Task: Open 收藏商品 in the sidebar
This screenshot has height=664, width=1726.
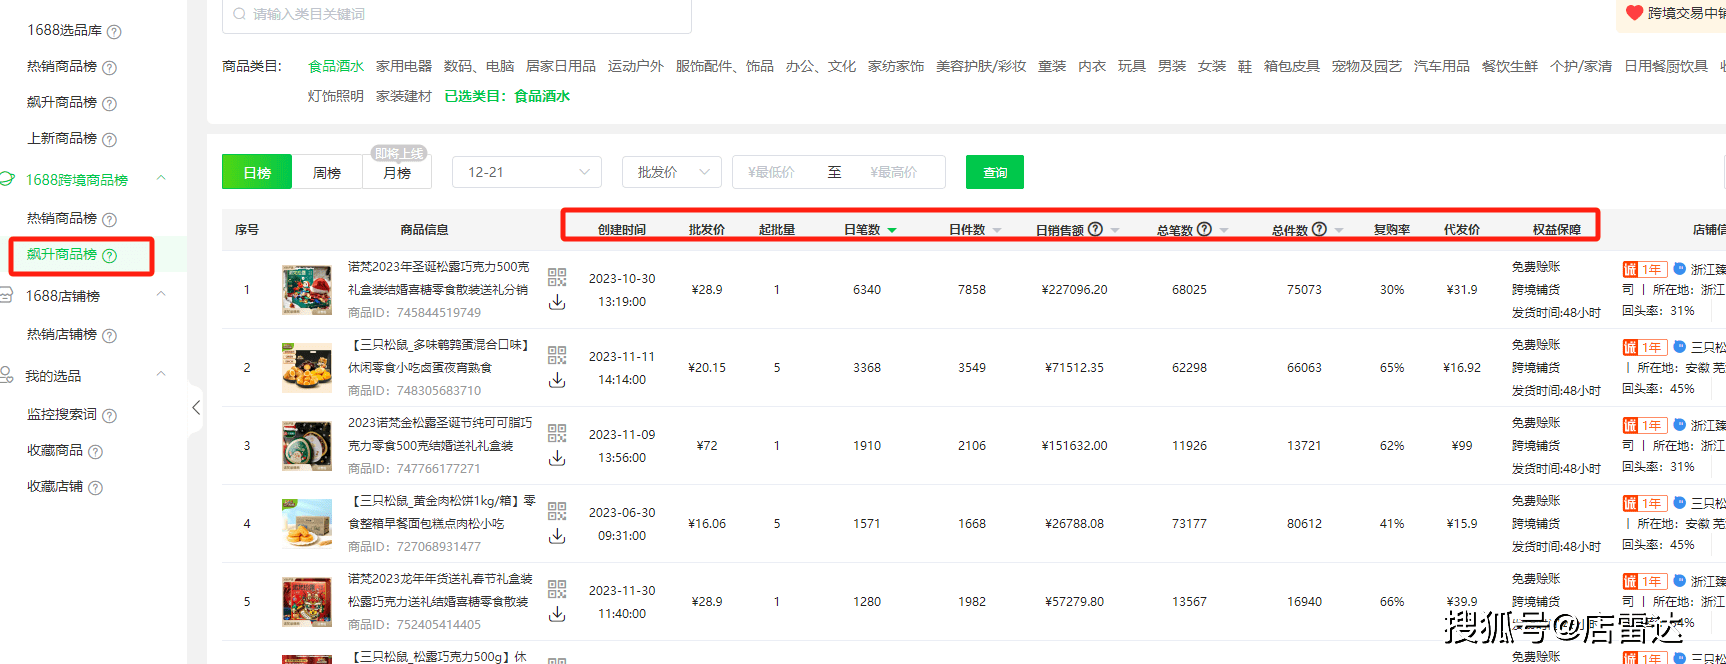Action: 55,451
